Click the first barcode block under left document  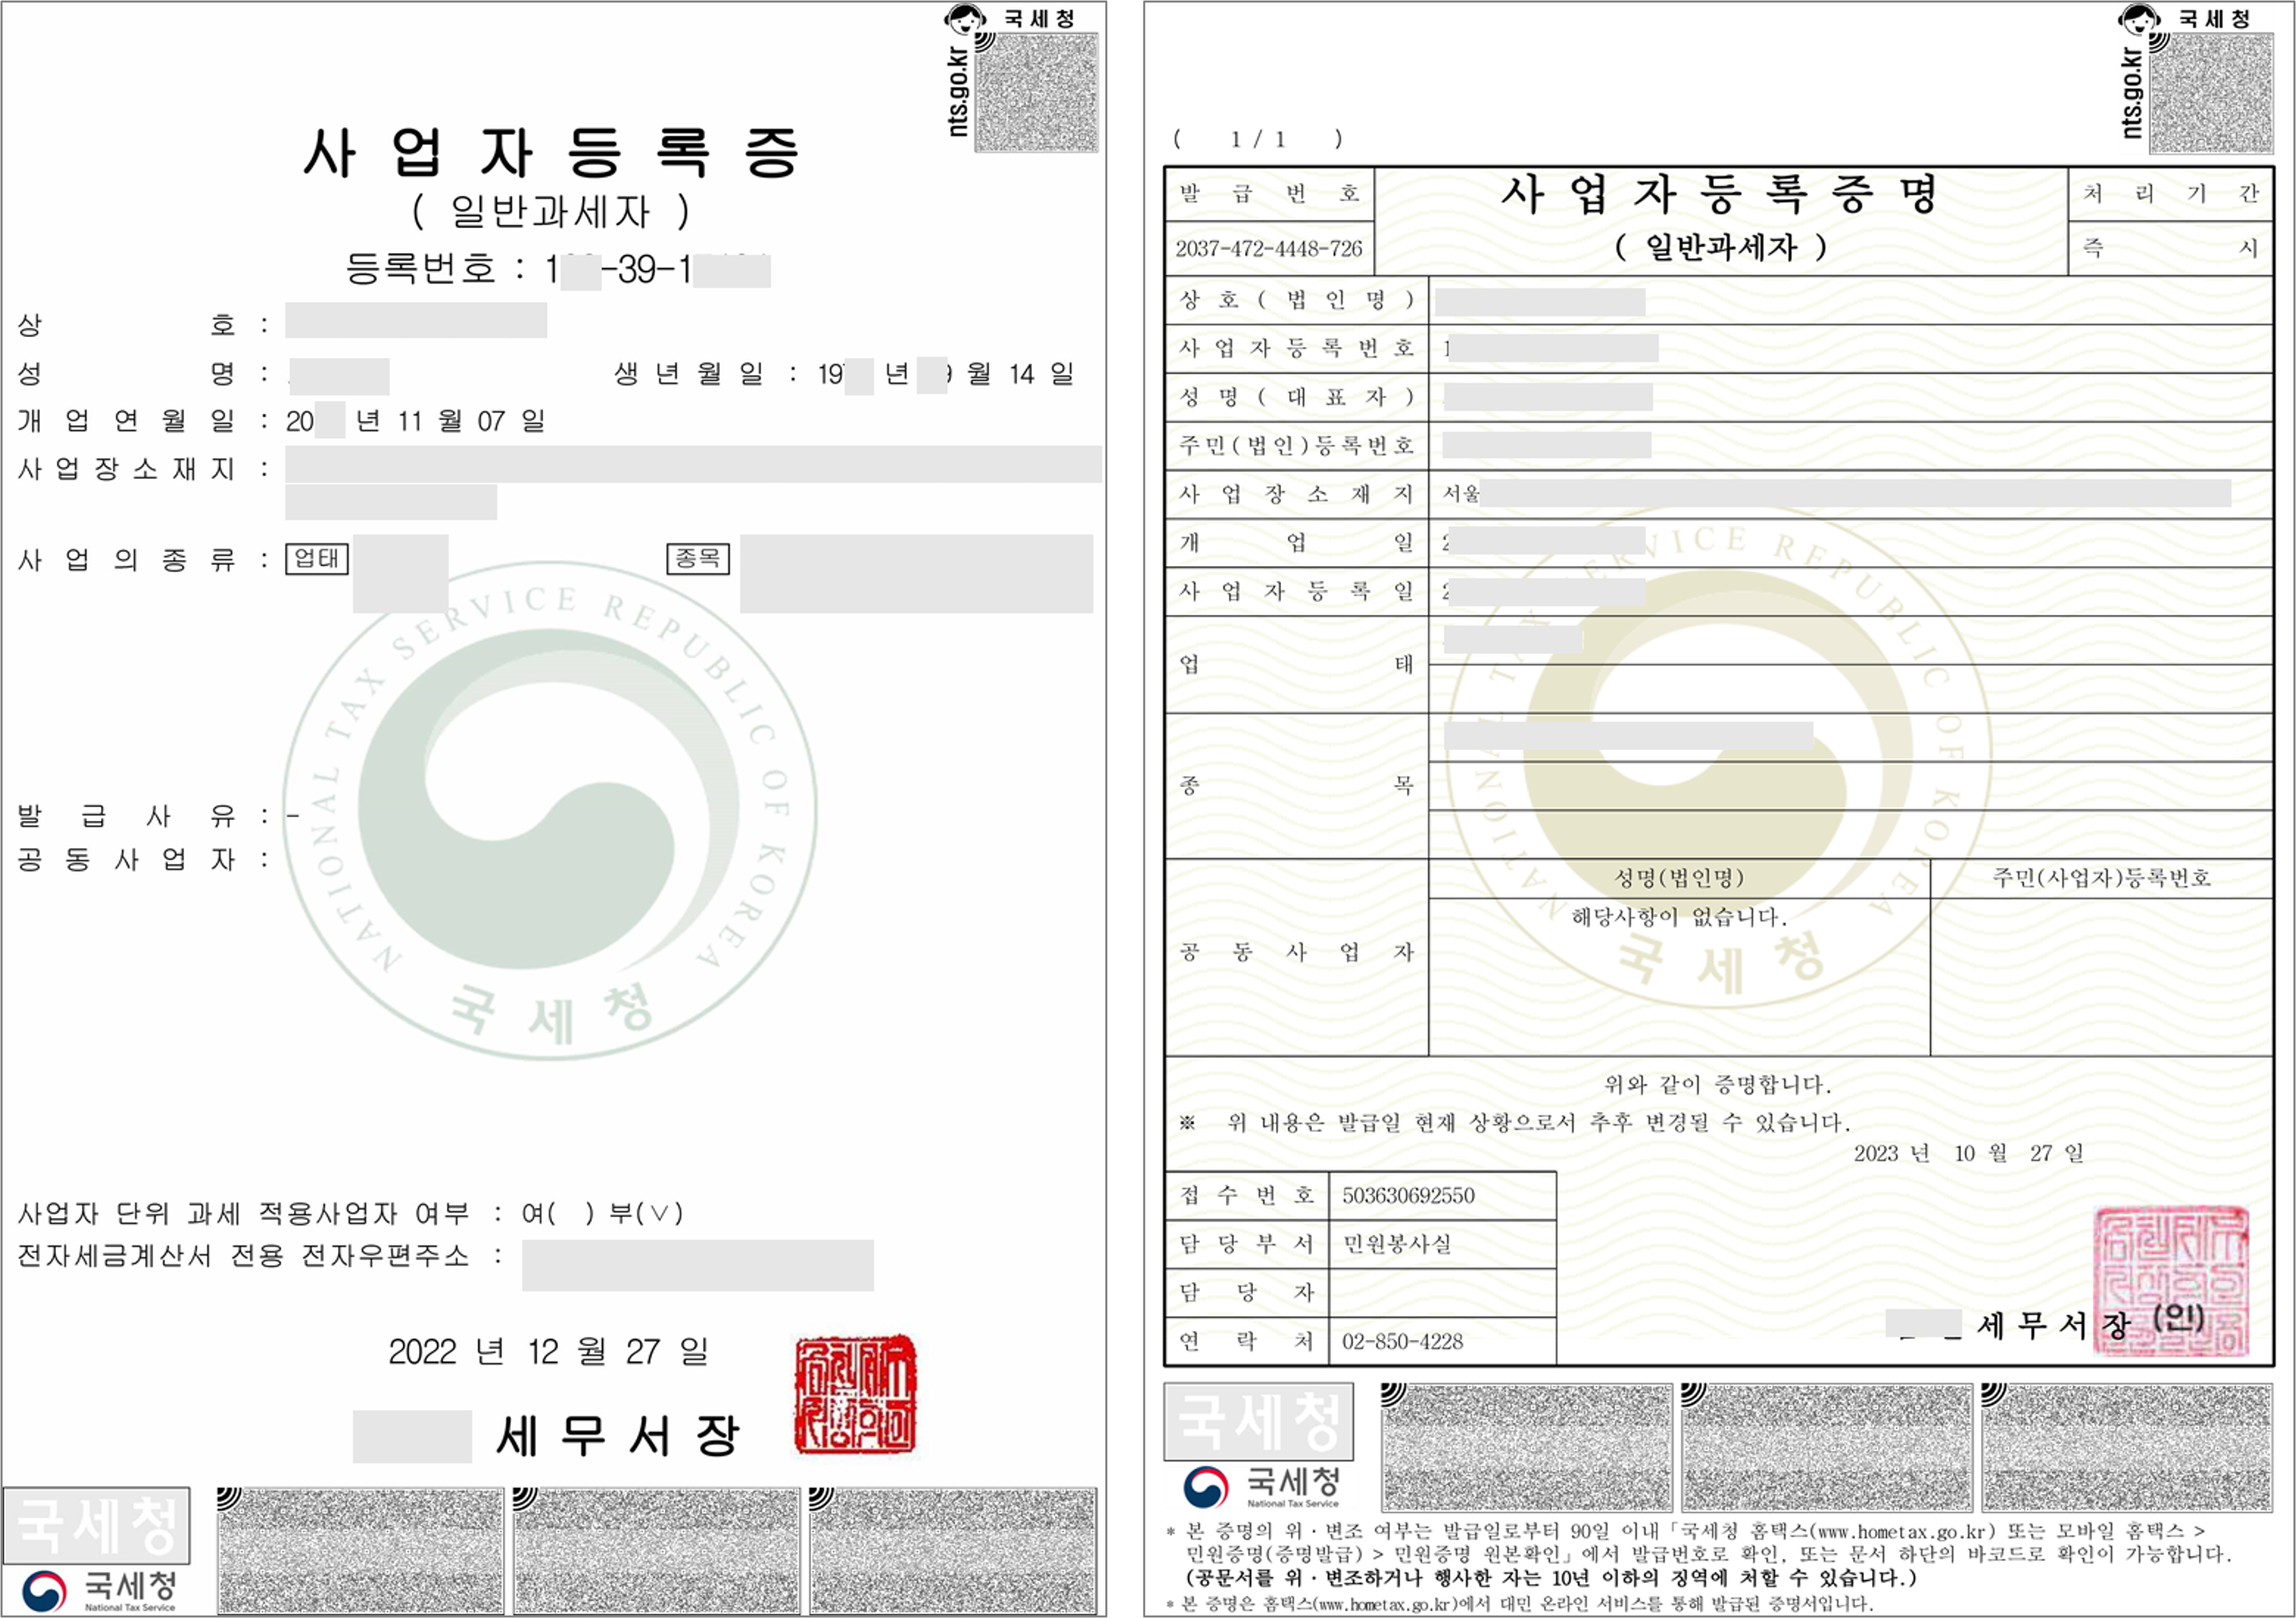360,1550
